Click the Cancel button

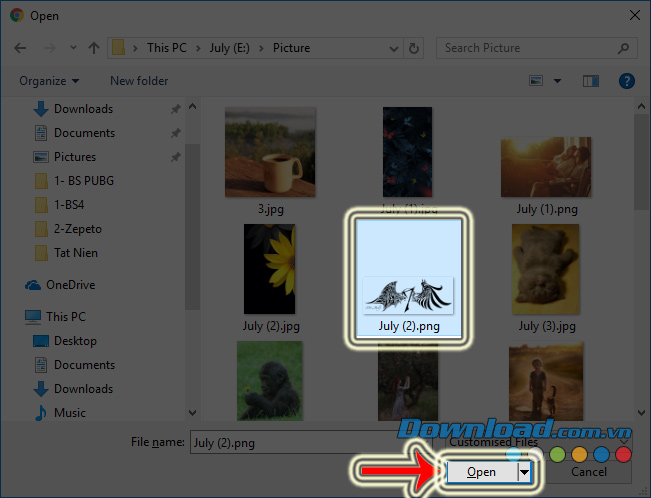point(589,472)
